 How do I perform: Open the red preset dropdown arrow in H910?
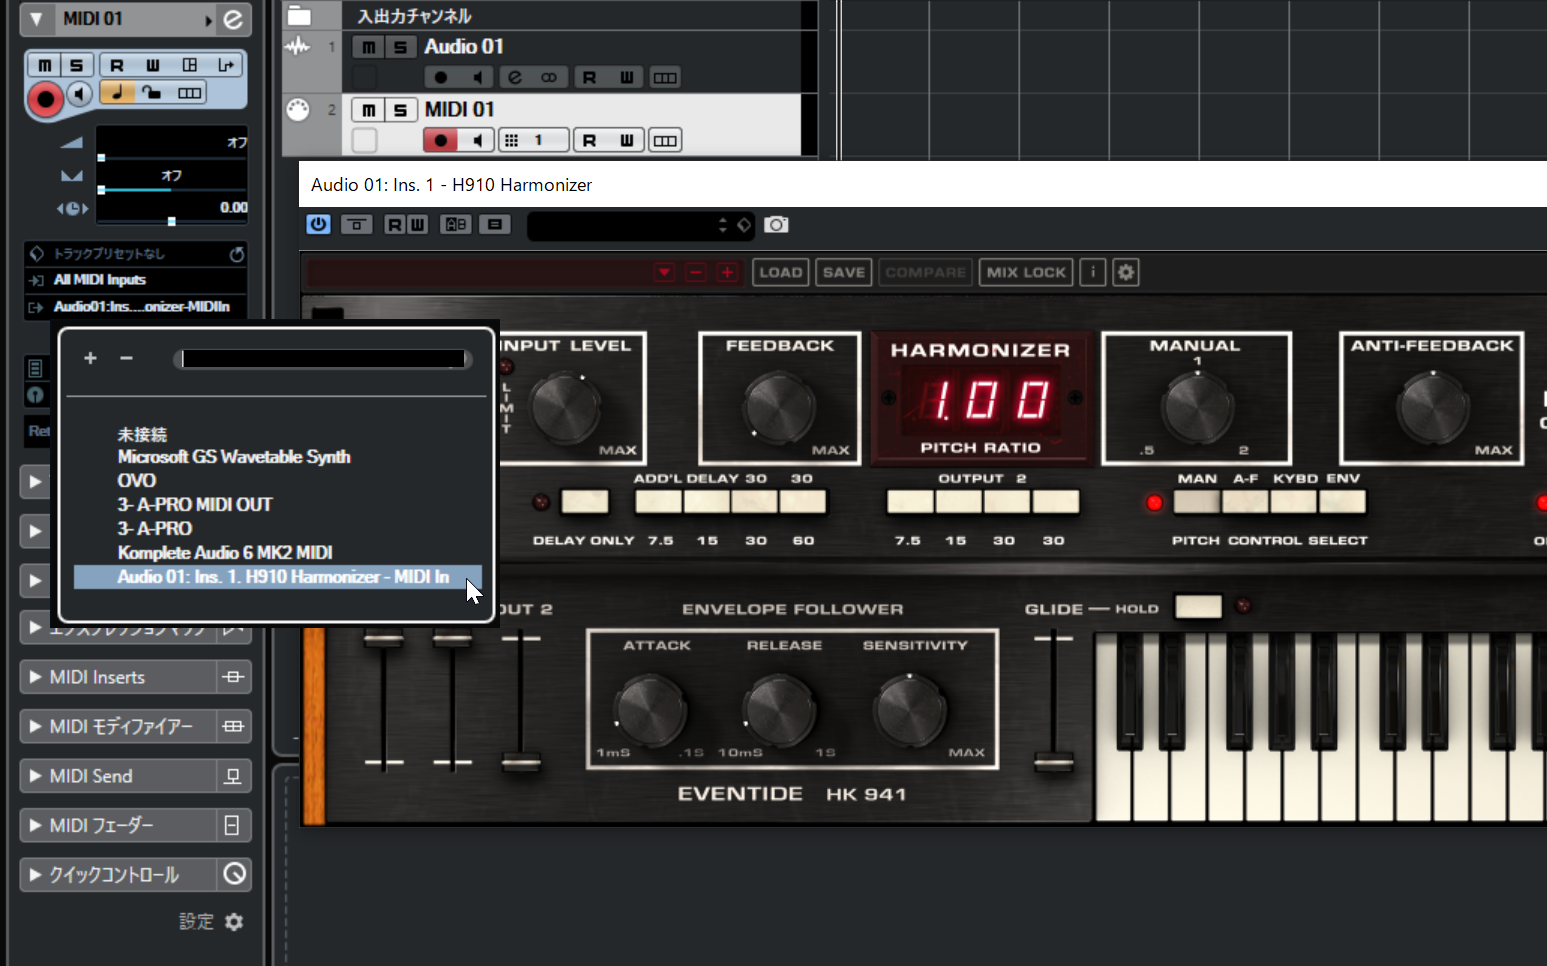[x=665, y=272]
